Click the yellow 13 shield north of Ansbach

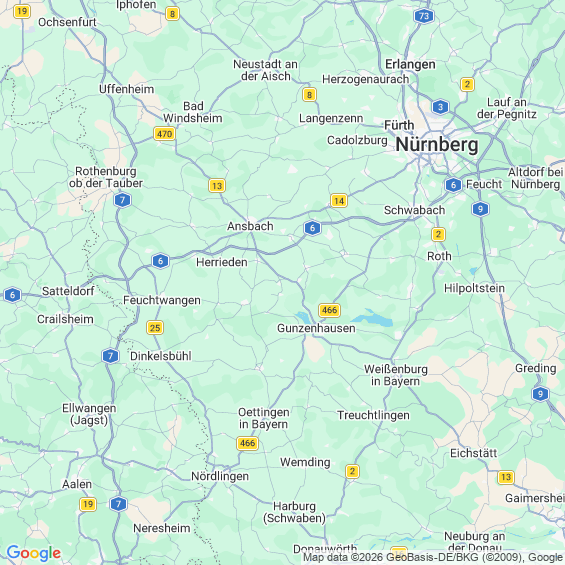[217, 186]
